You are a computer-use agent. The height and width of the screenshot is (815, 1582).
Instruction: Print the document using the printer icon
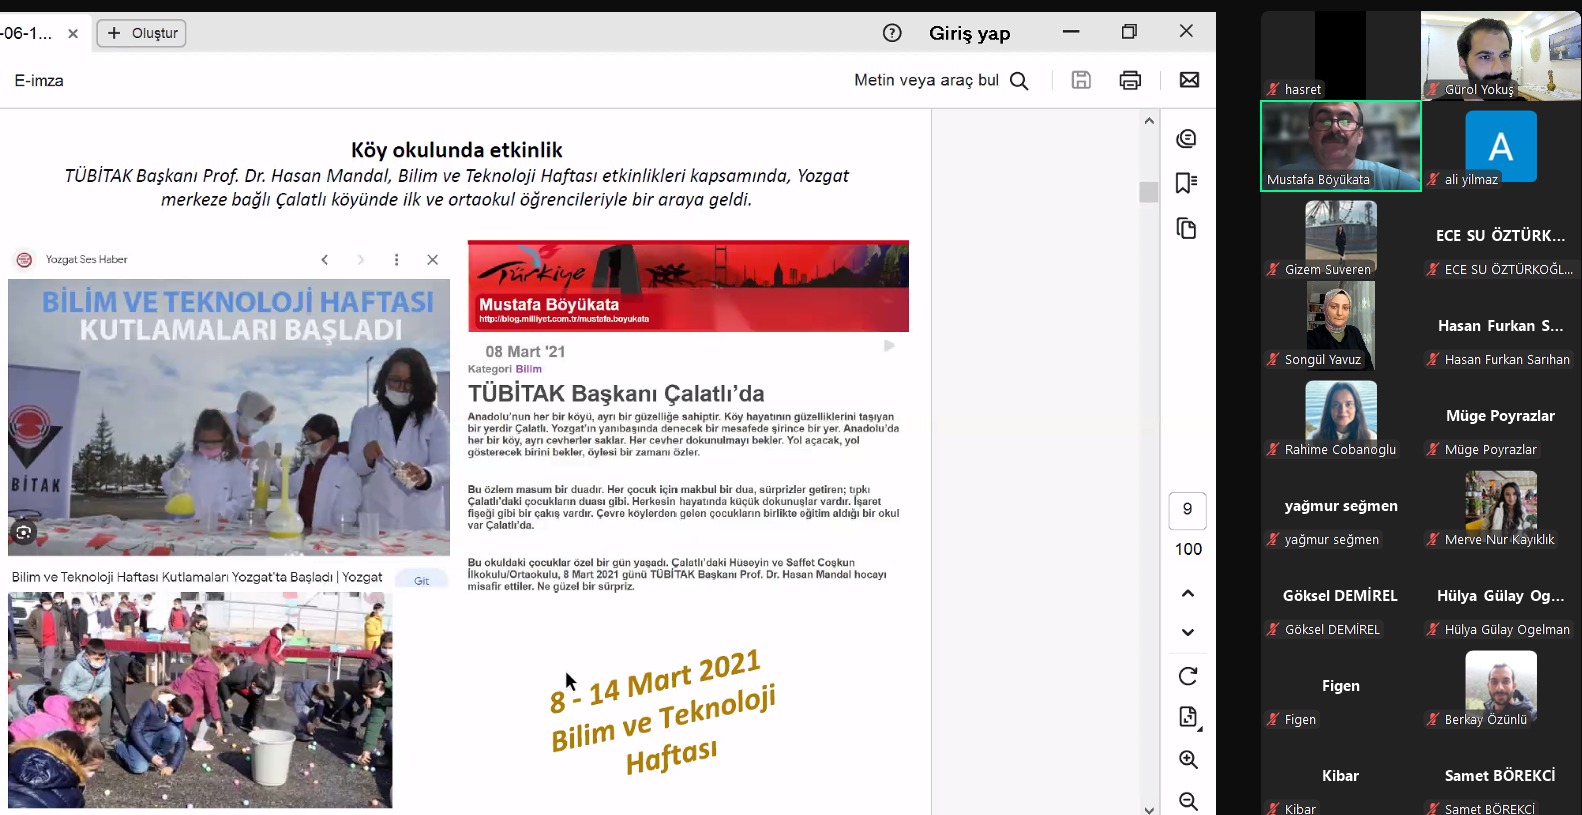click(1130, 80)
